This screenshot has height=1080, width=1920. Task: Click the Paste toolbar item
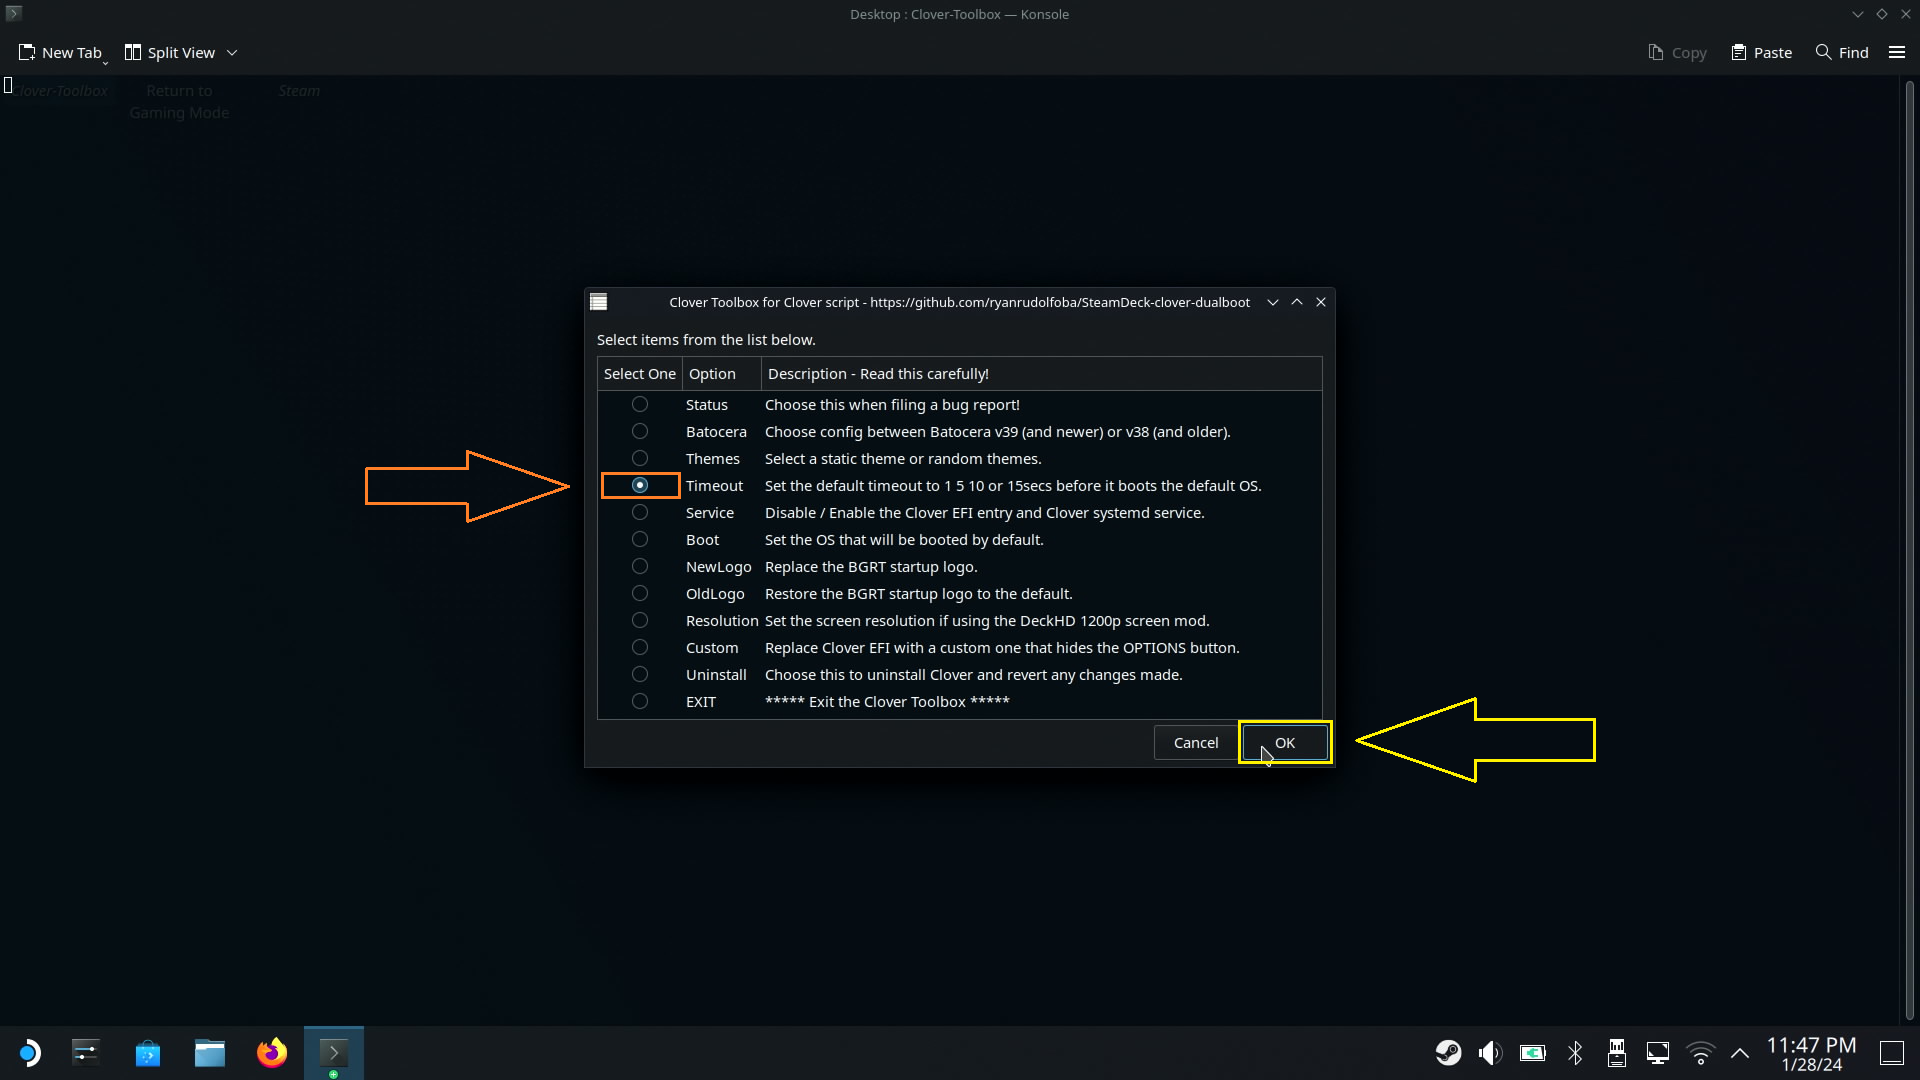pos(1762,52)
